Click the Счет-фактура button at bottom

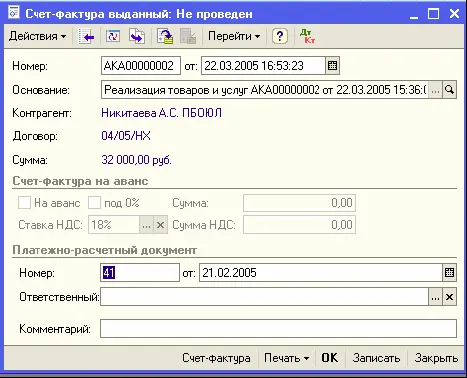[x=216, y=358]
